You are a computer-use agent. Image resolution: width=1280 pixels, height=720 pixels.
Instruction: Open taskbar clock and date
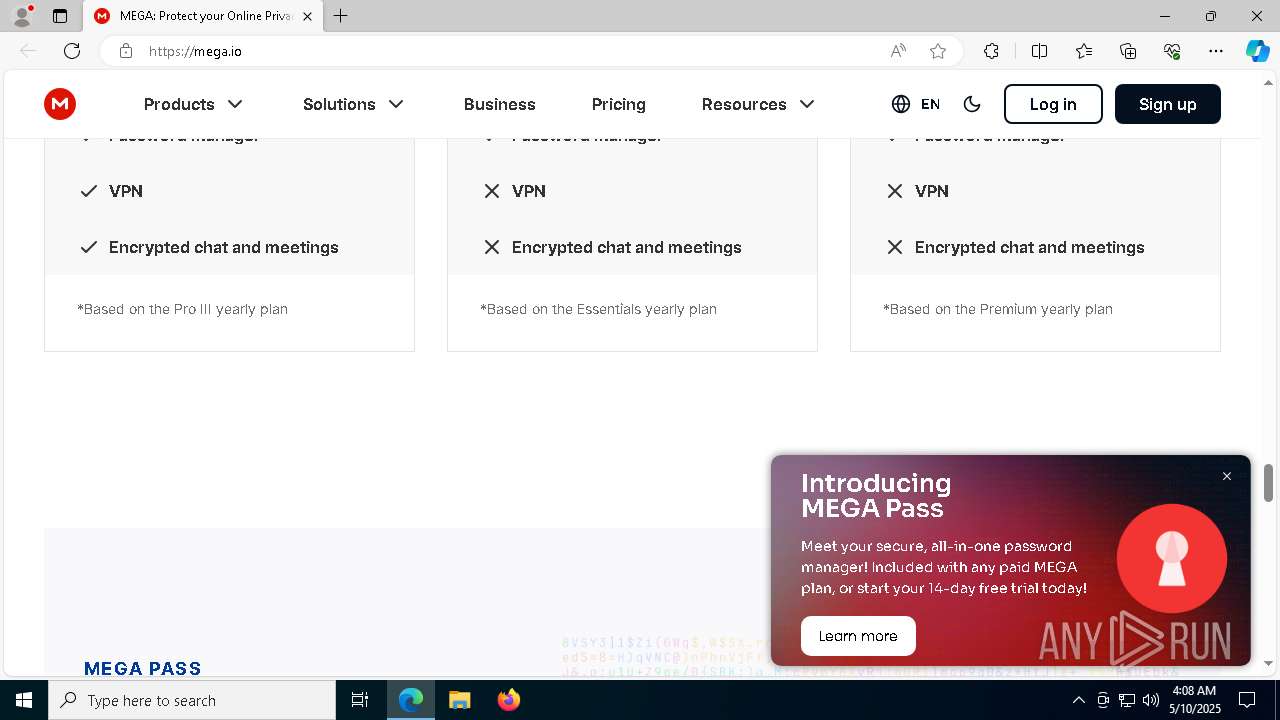(x=1194, y=700)
